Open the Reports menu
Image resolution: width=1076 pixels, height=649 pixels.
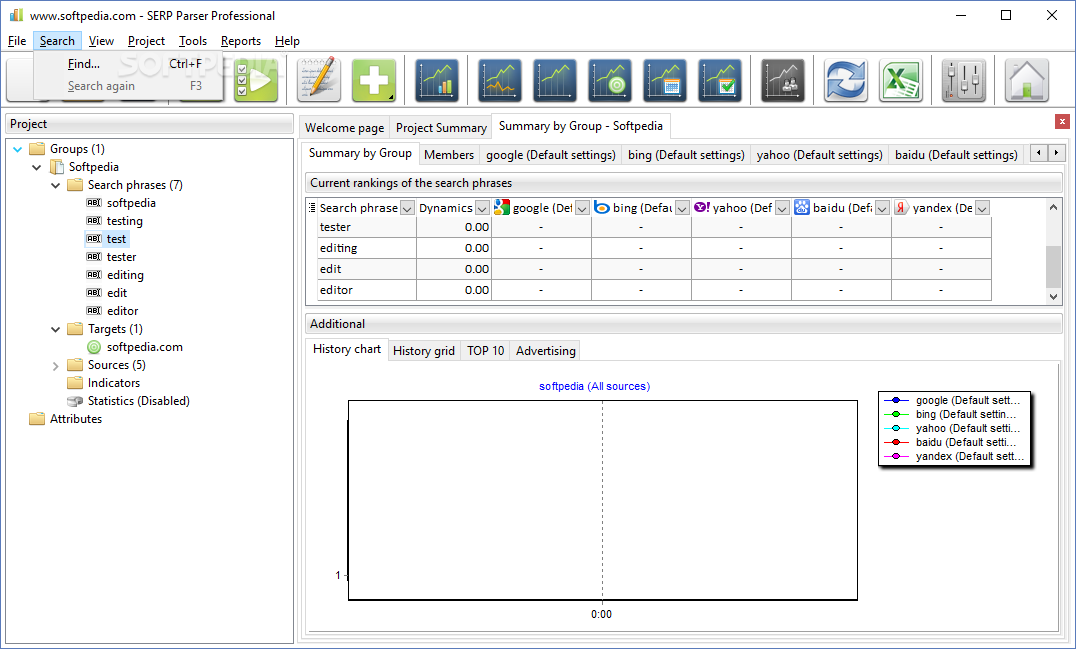coord(241,41)
